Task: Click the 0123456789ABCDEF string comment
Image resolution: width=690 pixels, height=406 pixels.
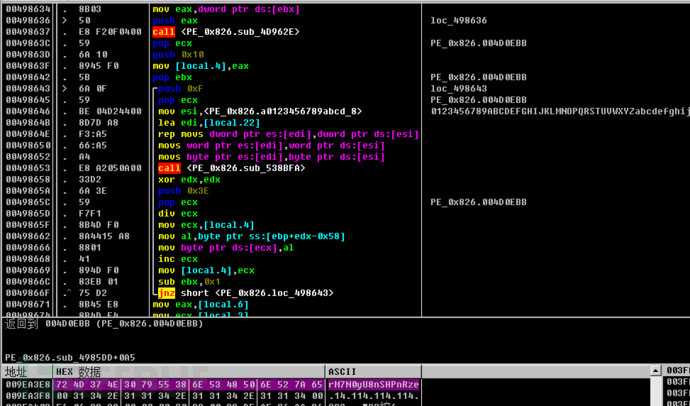Action: coord(560,111)
